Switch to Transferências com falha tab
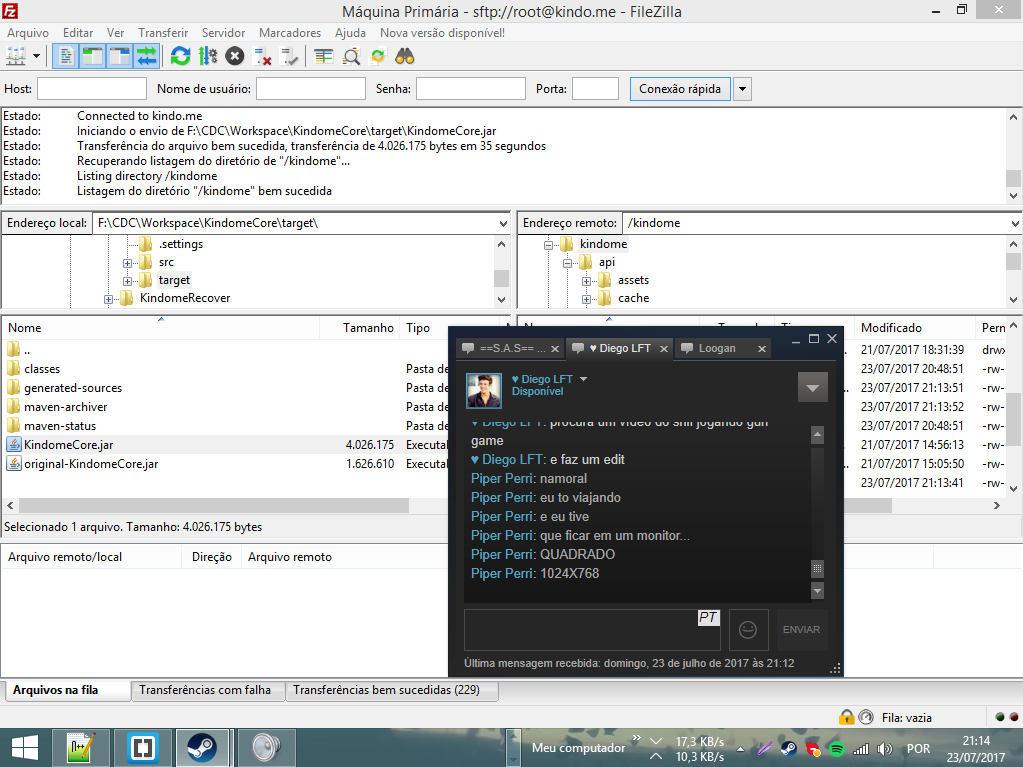This screenshot has height=767, width=1023. pos(207,690)
